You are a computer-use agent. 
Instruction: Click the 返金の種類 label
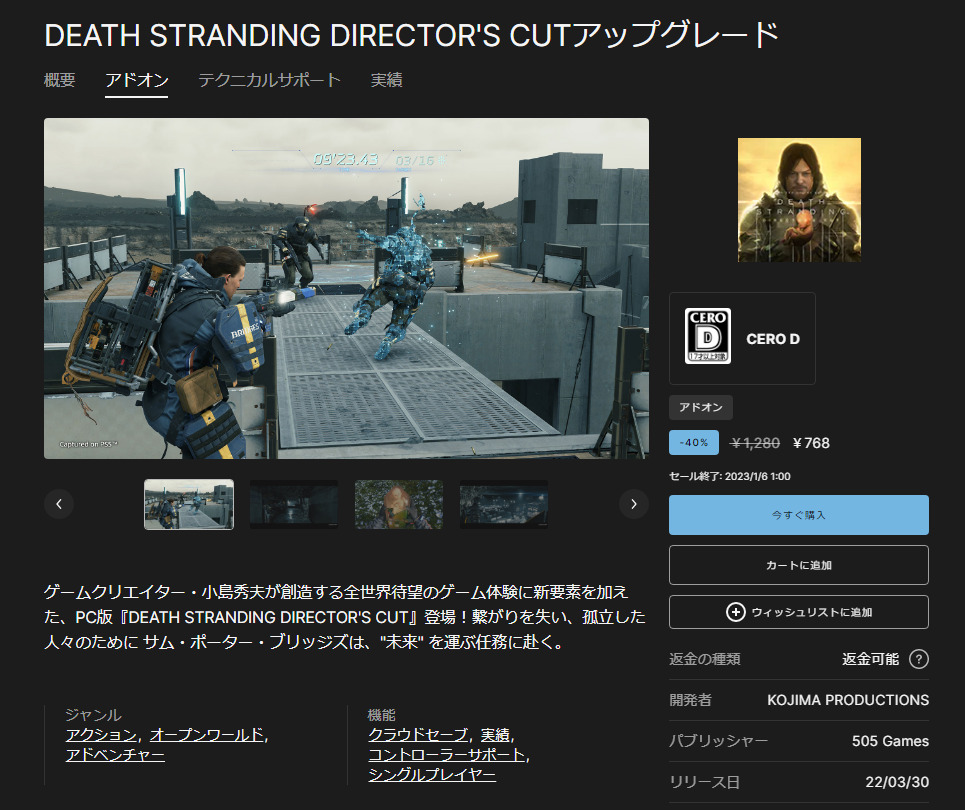pyautogui.click(x=705, y=659)
